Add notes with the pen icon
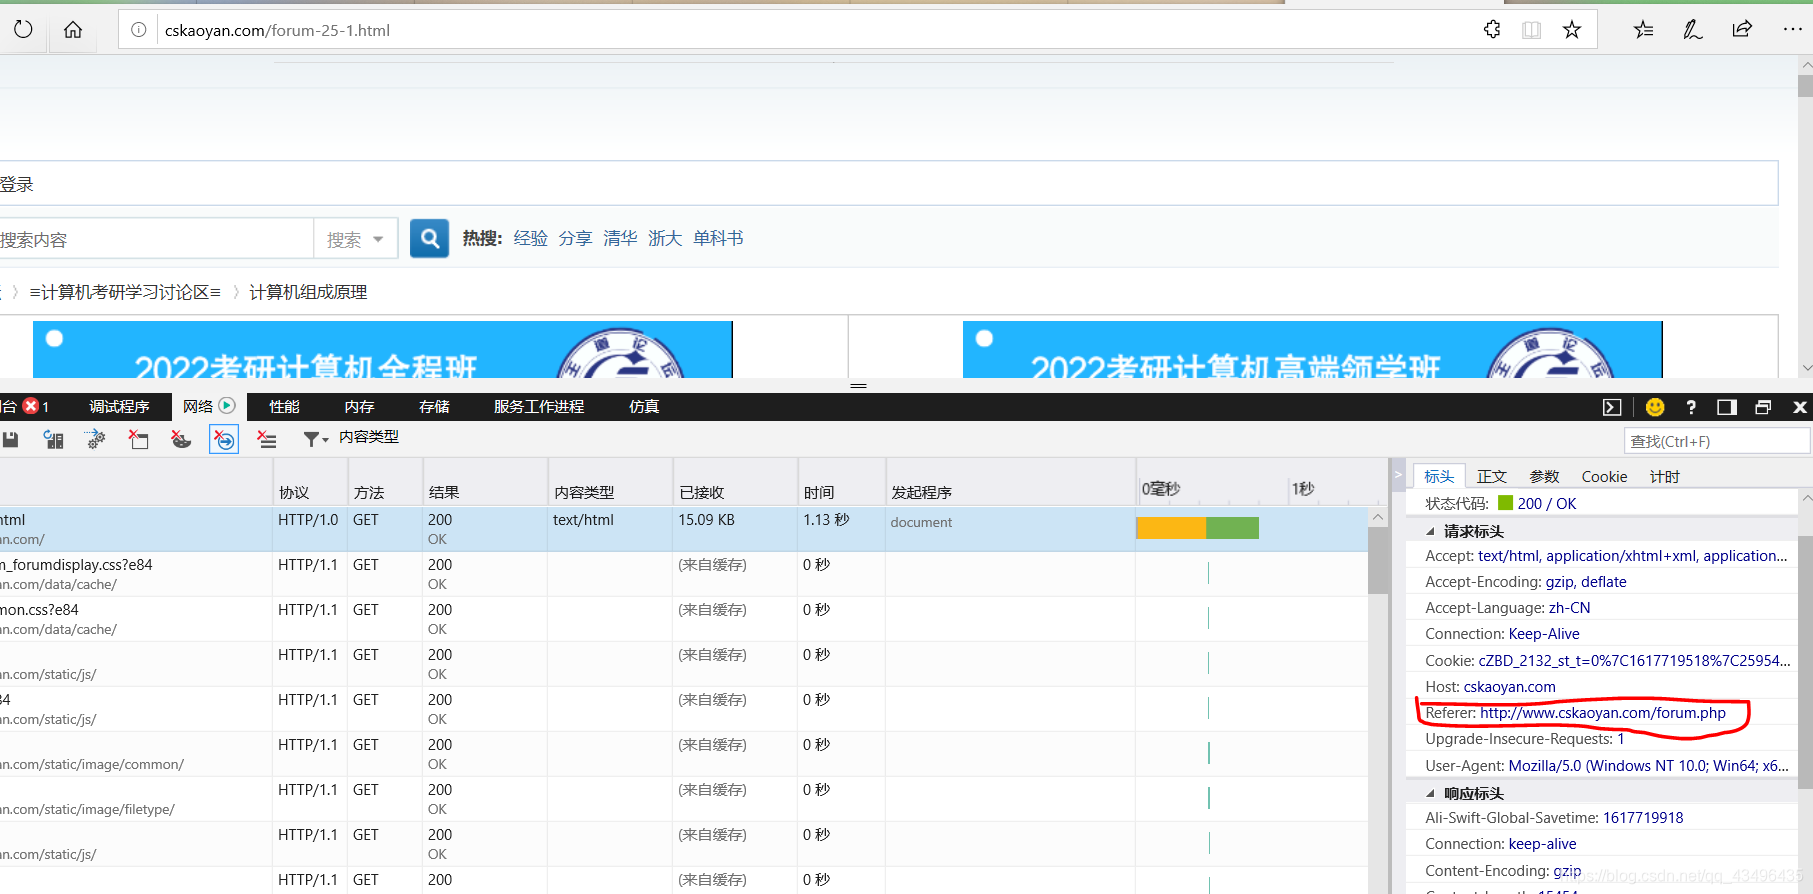This screenshot has width=1813, height=894. pos(1692,30)
